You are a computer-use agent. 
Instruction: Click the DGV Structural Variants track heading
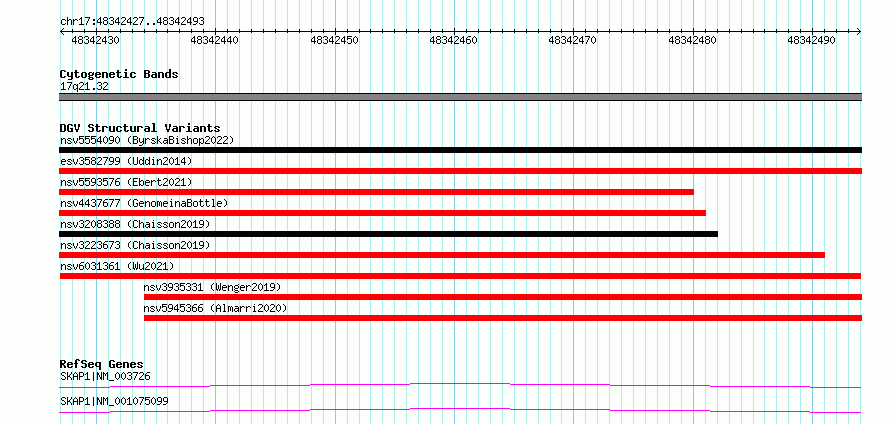(140, 128)
